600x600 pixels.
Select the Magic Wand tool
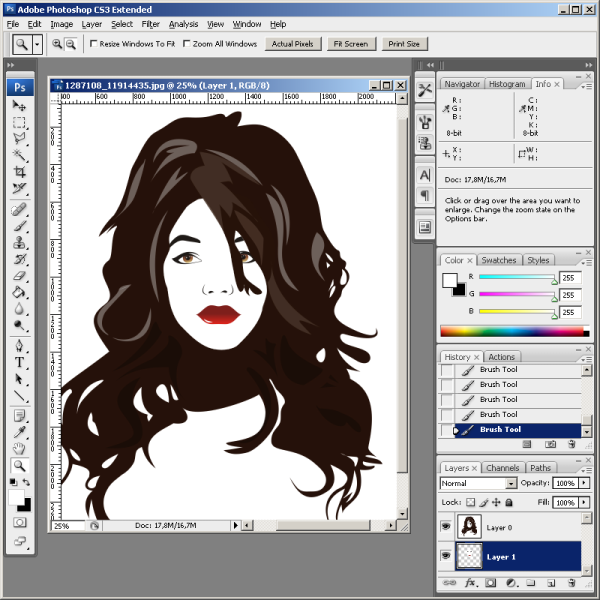click(19, 155)
